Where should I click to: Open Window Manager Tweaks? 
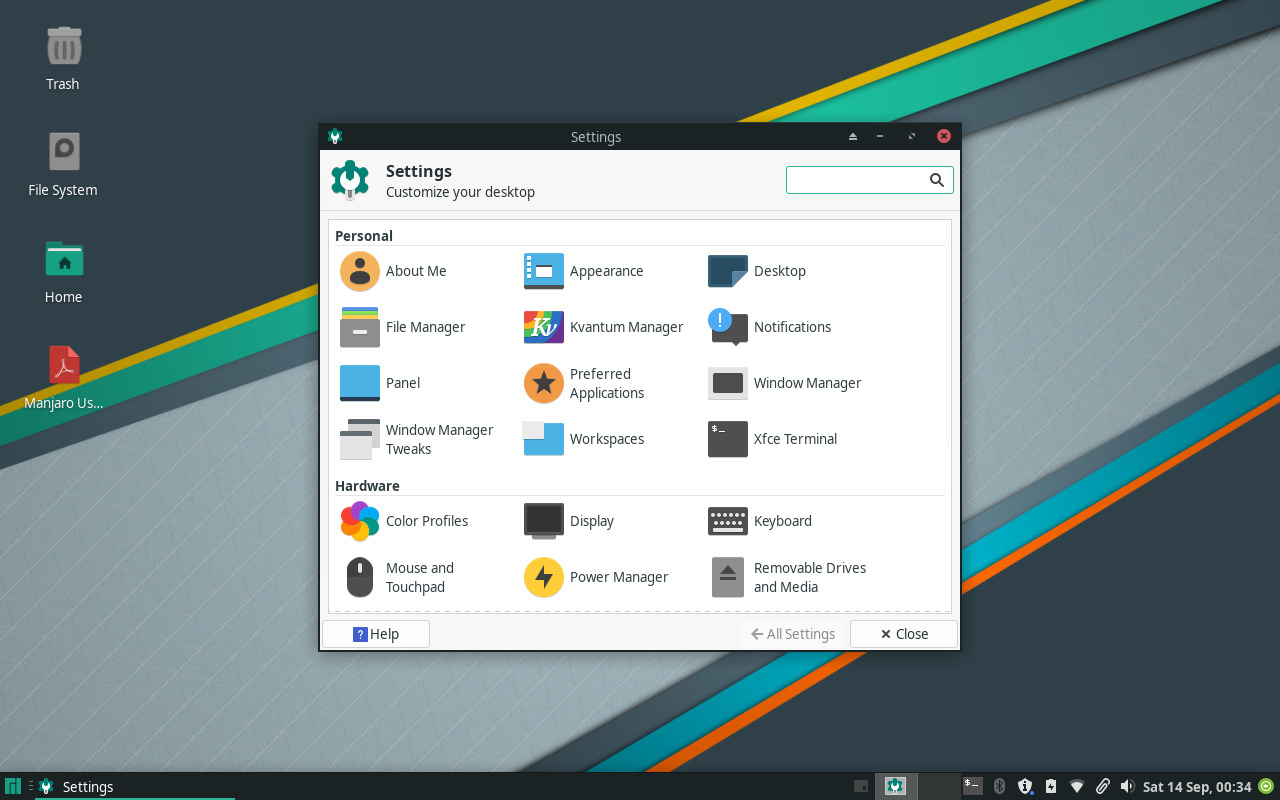click(417, 439)
